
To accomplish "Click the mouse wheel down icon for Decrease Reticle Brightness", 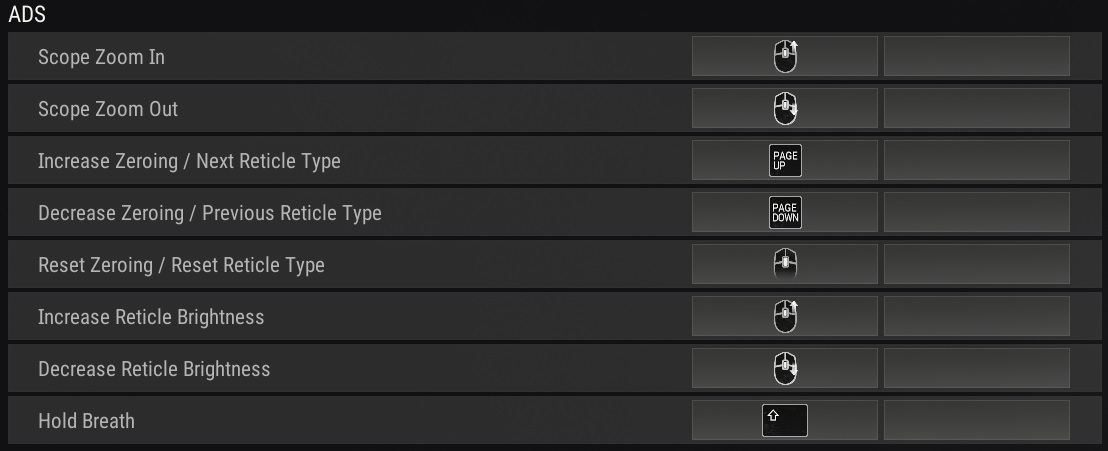I will 785,368.
